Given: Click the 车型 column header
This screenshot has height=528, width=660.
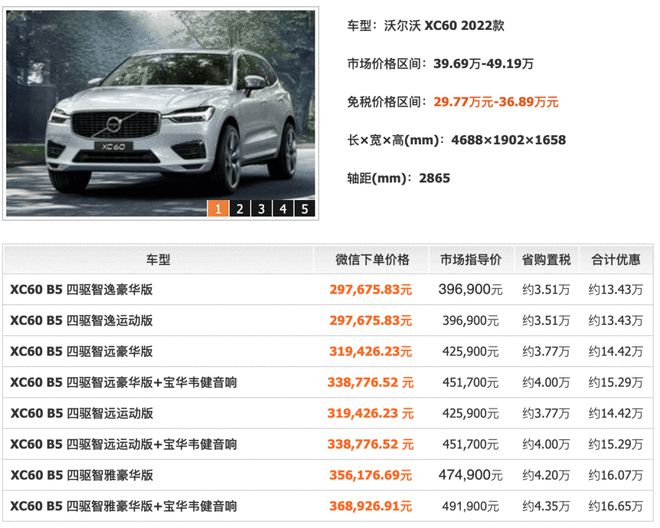Looking at the screenshot, I should (x=158, y=259).
